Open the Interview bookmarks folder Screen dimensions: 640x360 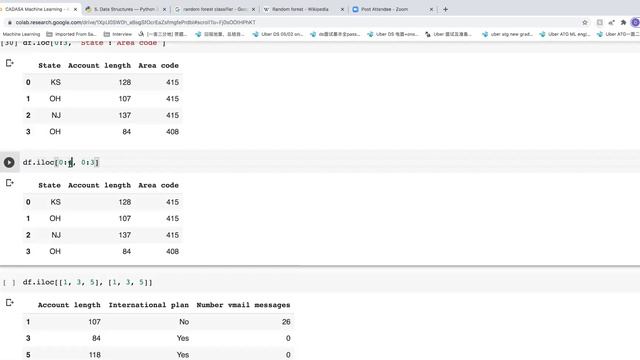[x=118, y=34]
